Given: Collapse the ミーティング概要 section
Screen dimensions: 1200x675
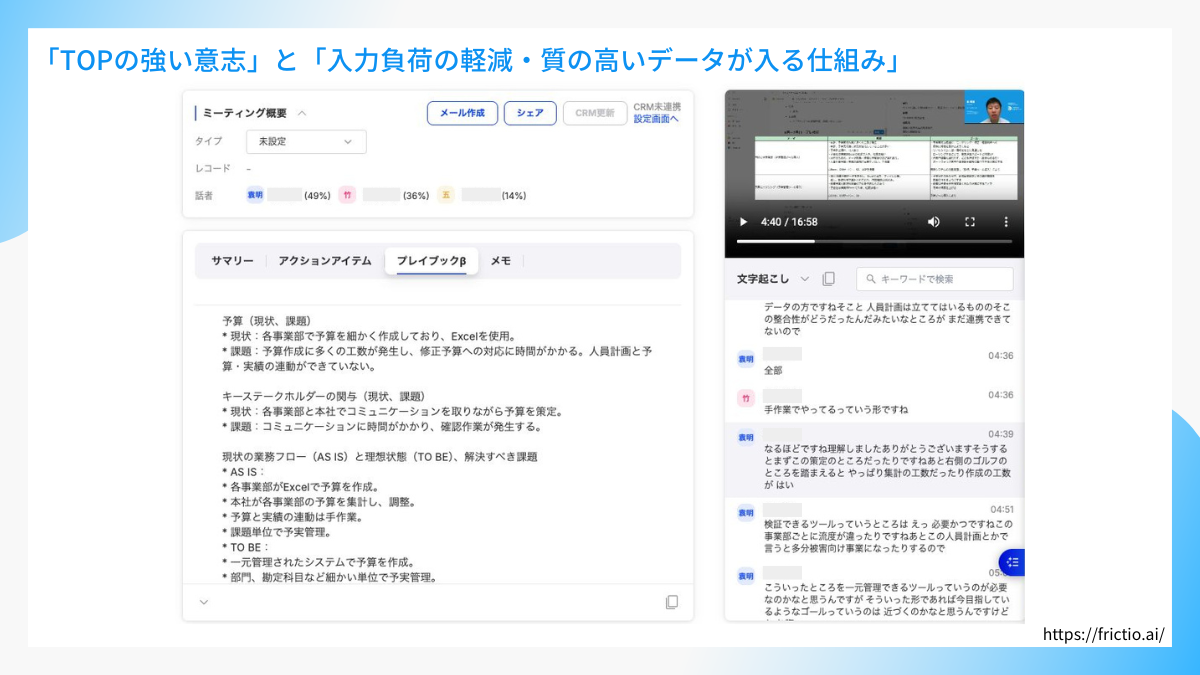Looking at the screenshot, I should [302, 113].
